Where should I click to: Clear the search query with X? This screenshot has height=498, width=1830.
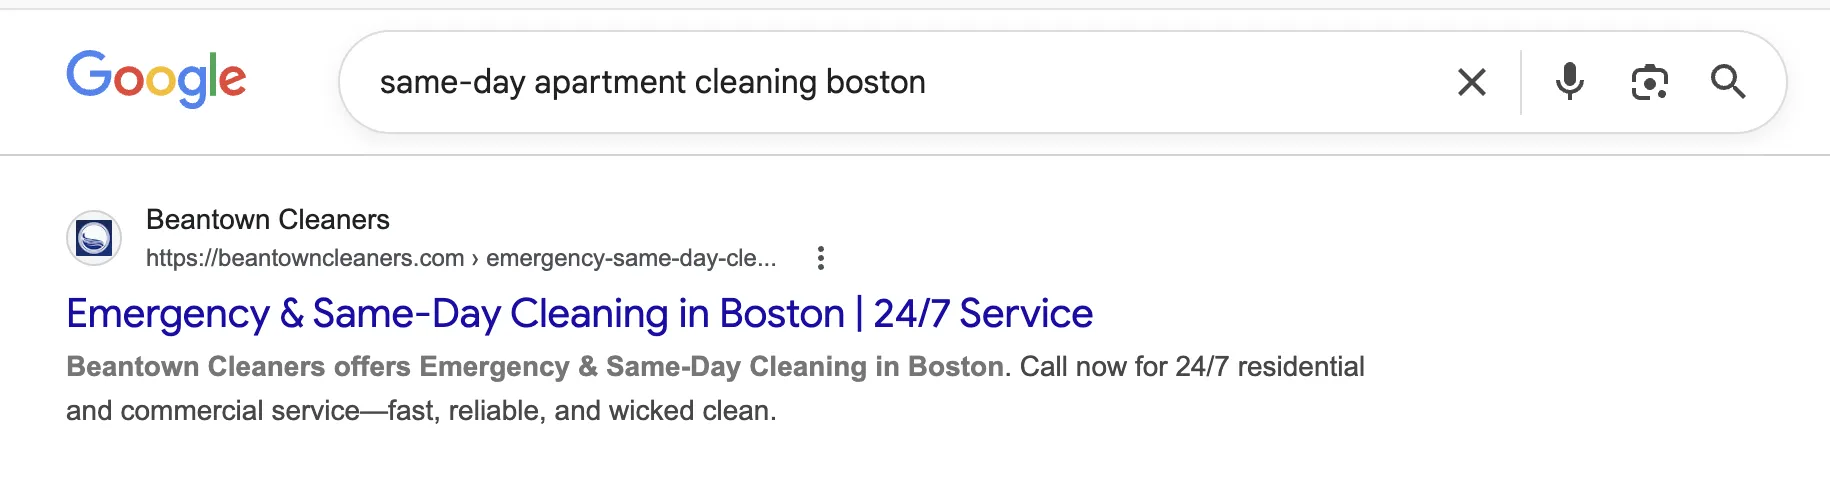(x=1471, y=82)
